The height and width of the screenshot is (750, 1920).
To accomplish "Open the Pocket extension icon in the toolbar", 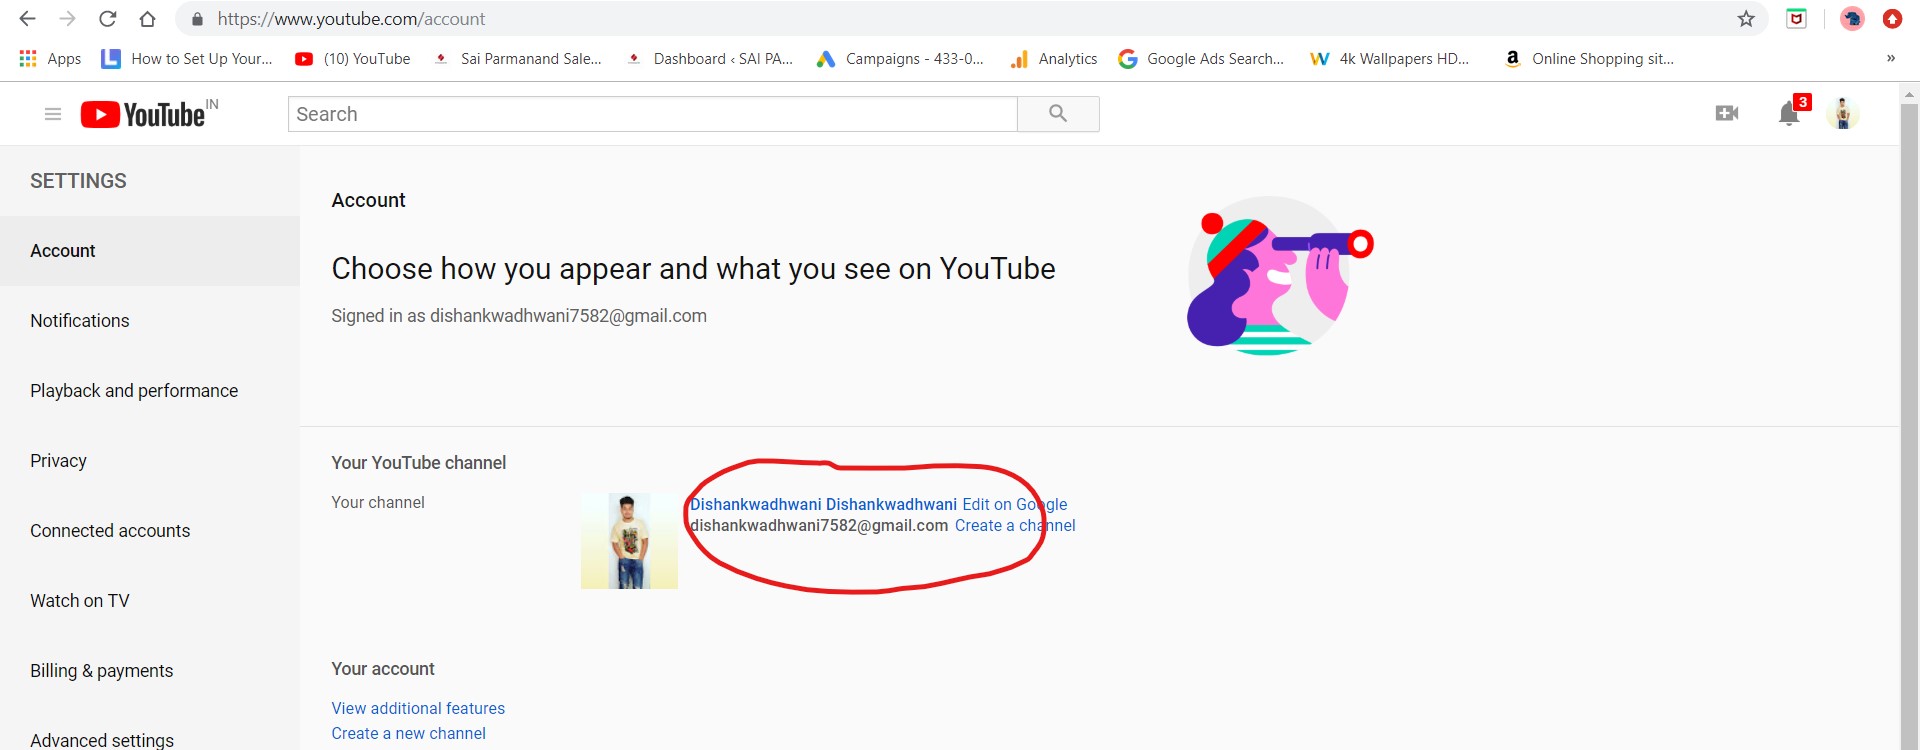I will coord(1796,19).
